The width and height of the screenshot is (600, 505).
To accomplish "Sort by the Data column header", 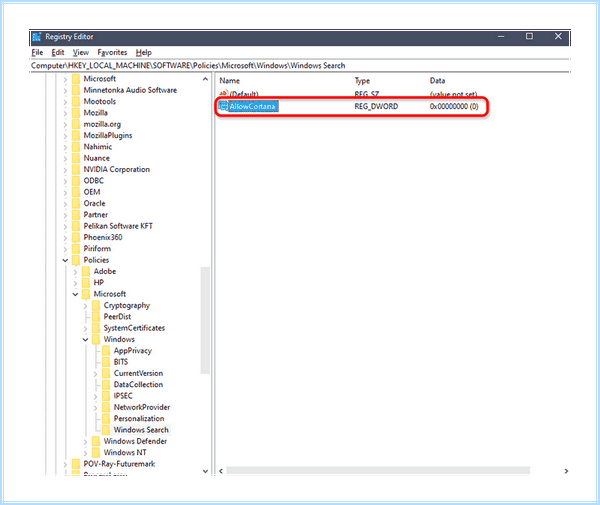I will click(437, 81).
